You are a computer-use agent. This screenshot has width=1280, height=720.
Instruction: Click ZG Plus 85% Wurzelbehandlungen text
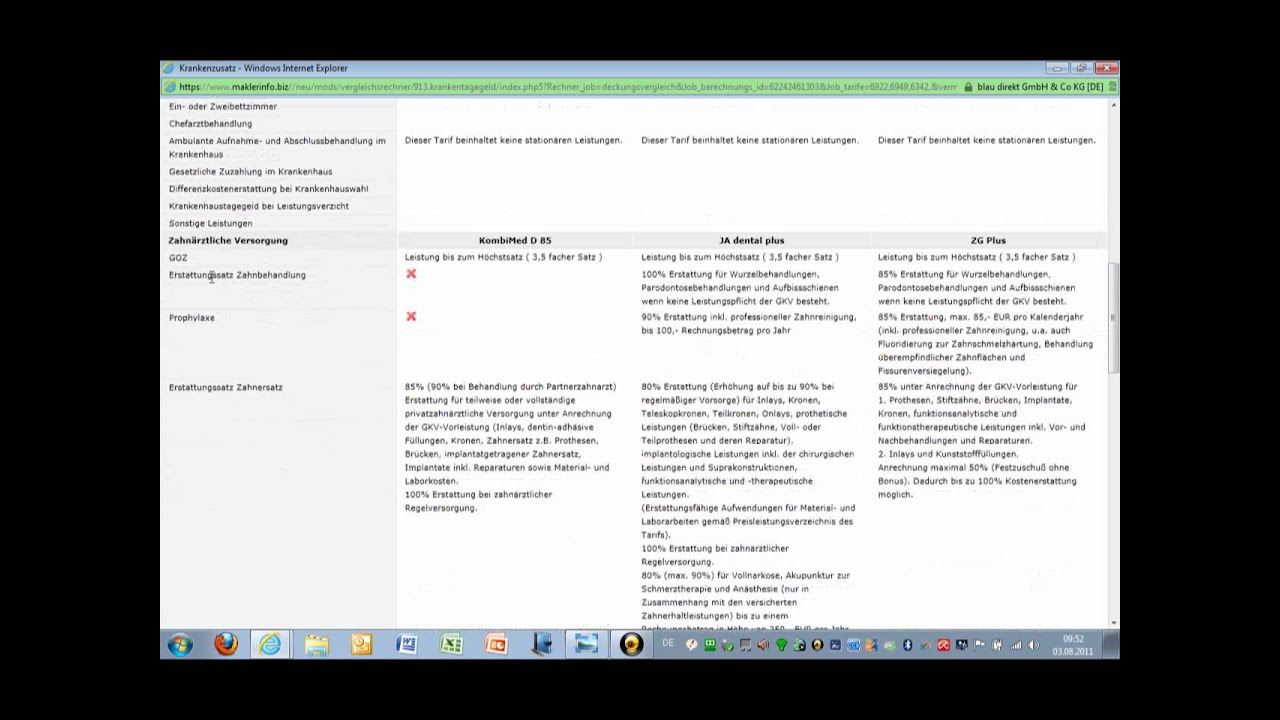(978, 287)
